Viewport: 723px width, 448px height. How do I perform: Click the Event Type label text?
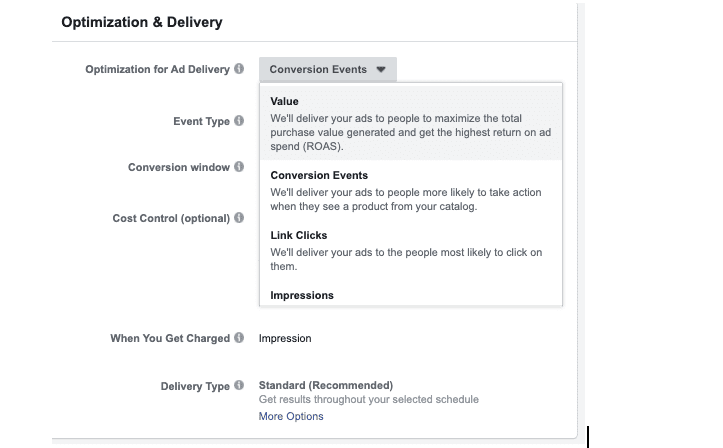(x=201, y=122)
